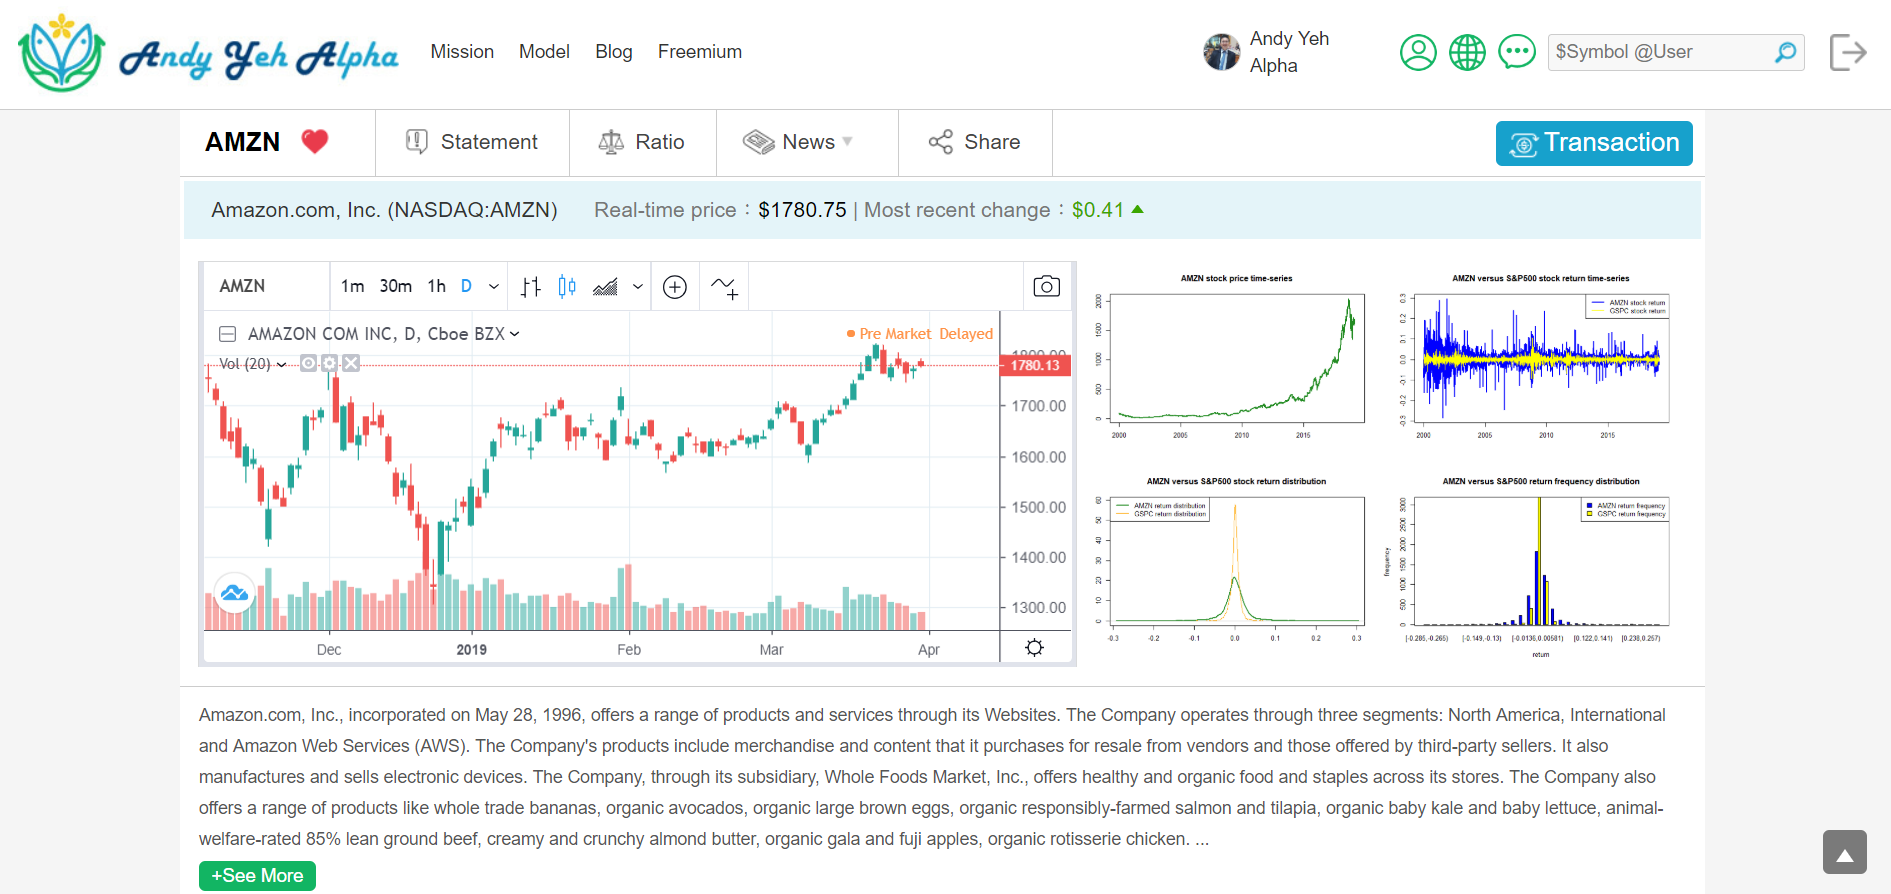Open the chat bubble messages icon

(1517, 52)
